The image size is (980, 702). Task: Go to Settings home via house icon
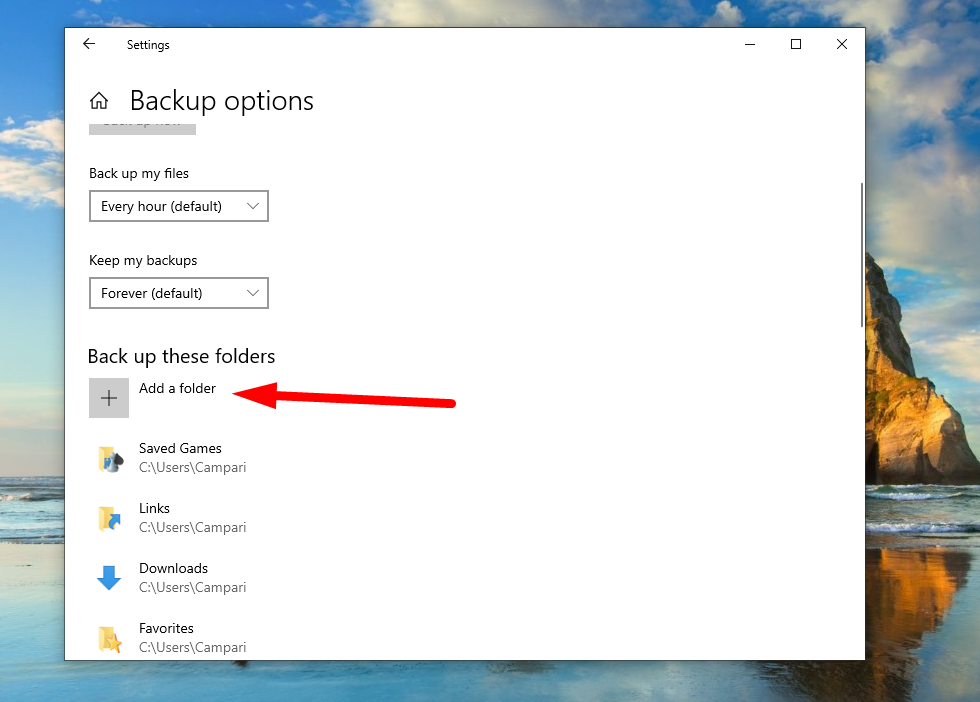tap(99, 101)
